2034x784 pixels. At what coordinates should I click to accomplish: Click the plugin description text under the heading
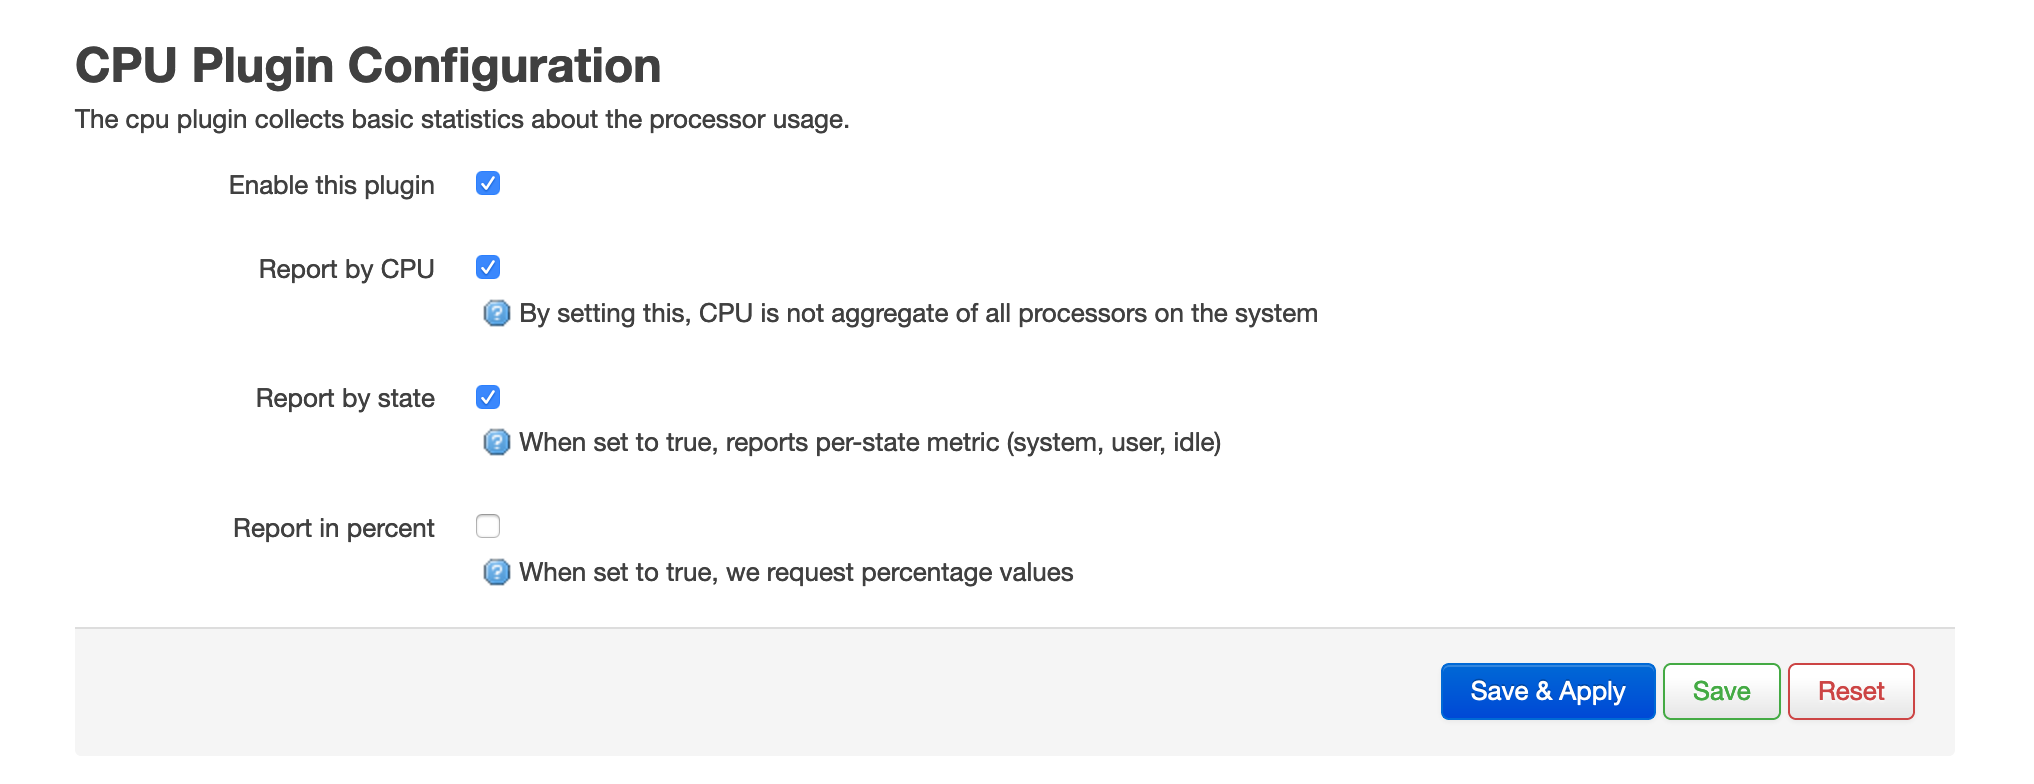click(x=462, y=118)
